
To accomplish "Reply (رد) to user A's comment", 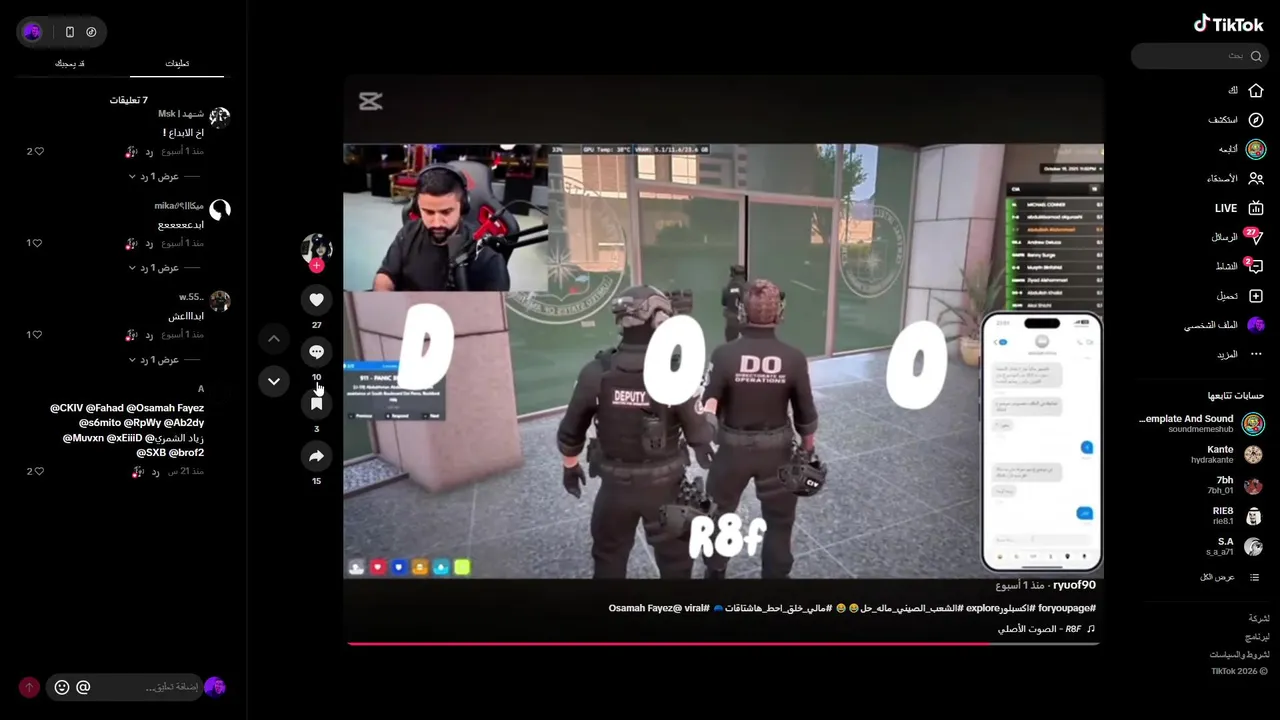I will (x=156, y=471).
